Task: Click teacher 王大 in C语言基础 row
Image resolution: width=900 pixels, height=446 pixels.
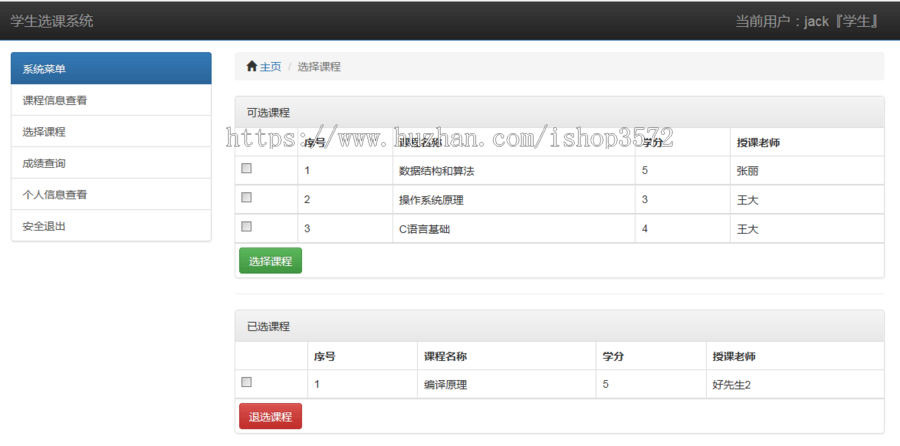Action: click(807, 229)
